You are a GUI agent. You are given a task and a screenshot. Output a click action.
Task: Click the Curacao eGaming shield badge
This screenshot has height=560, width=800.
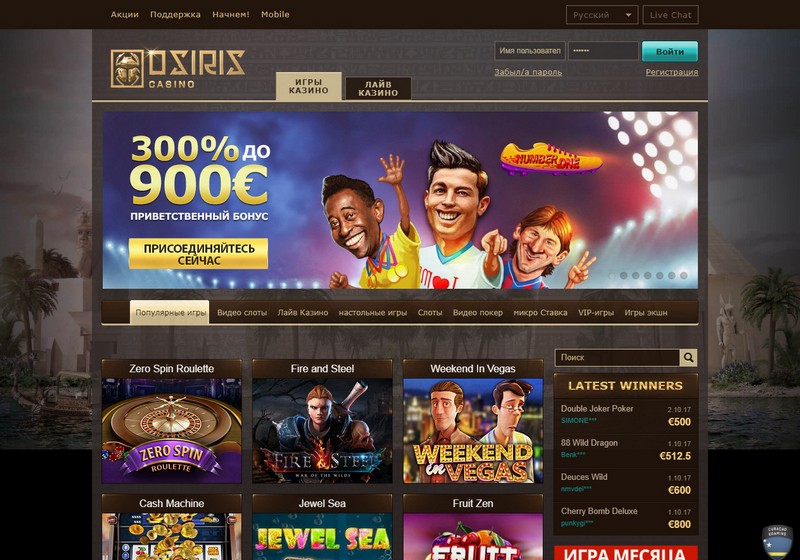click(777, 543)
